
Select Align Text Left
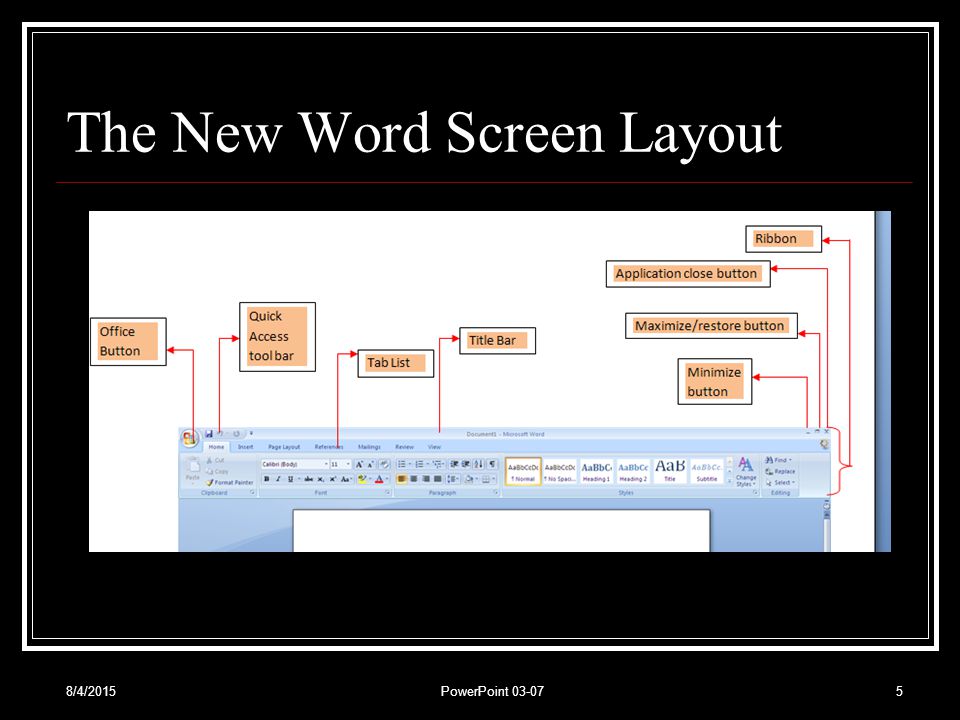coord(402,479)
